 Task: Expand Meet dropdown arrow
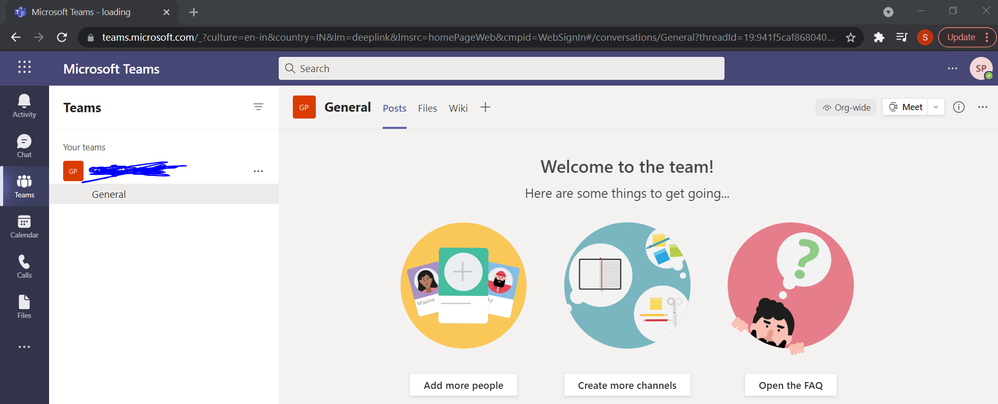(x=936, y=107)
